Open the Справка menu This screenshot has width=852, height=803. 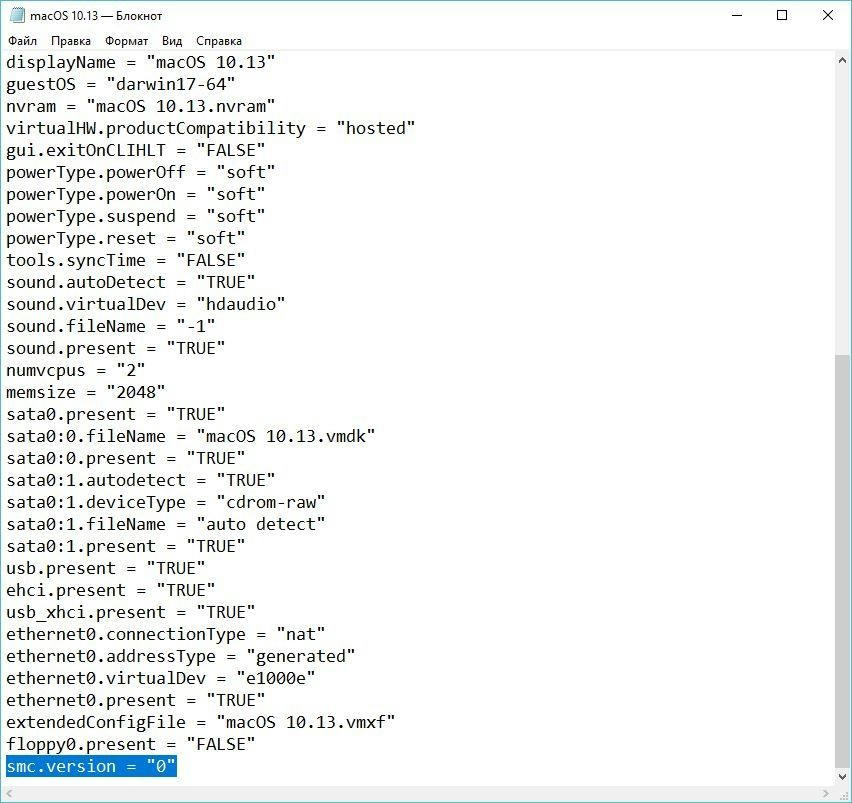click(x=219, y=41)
